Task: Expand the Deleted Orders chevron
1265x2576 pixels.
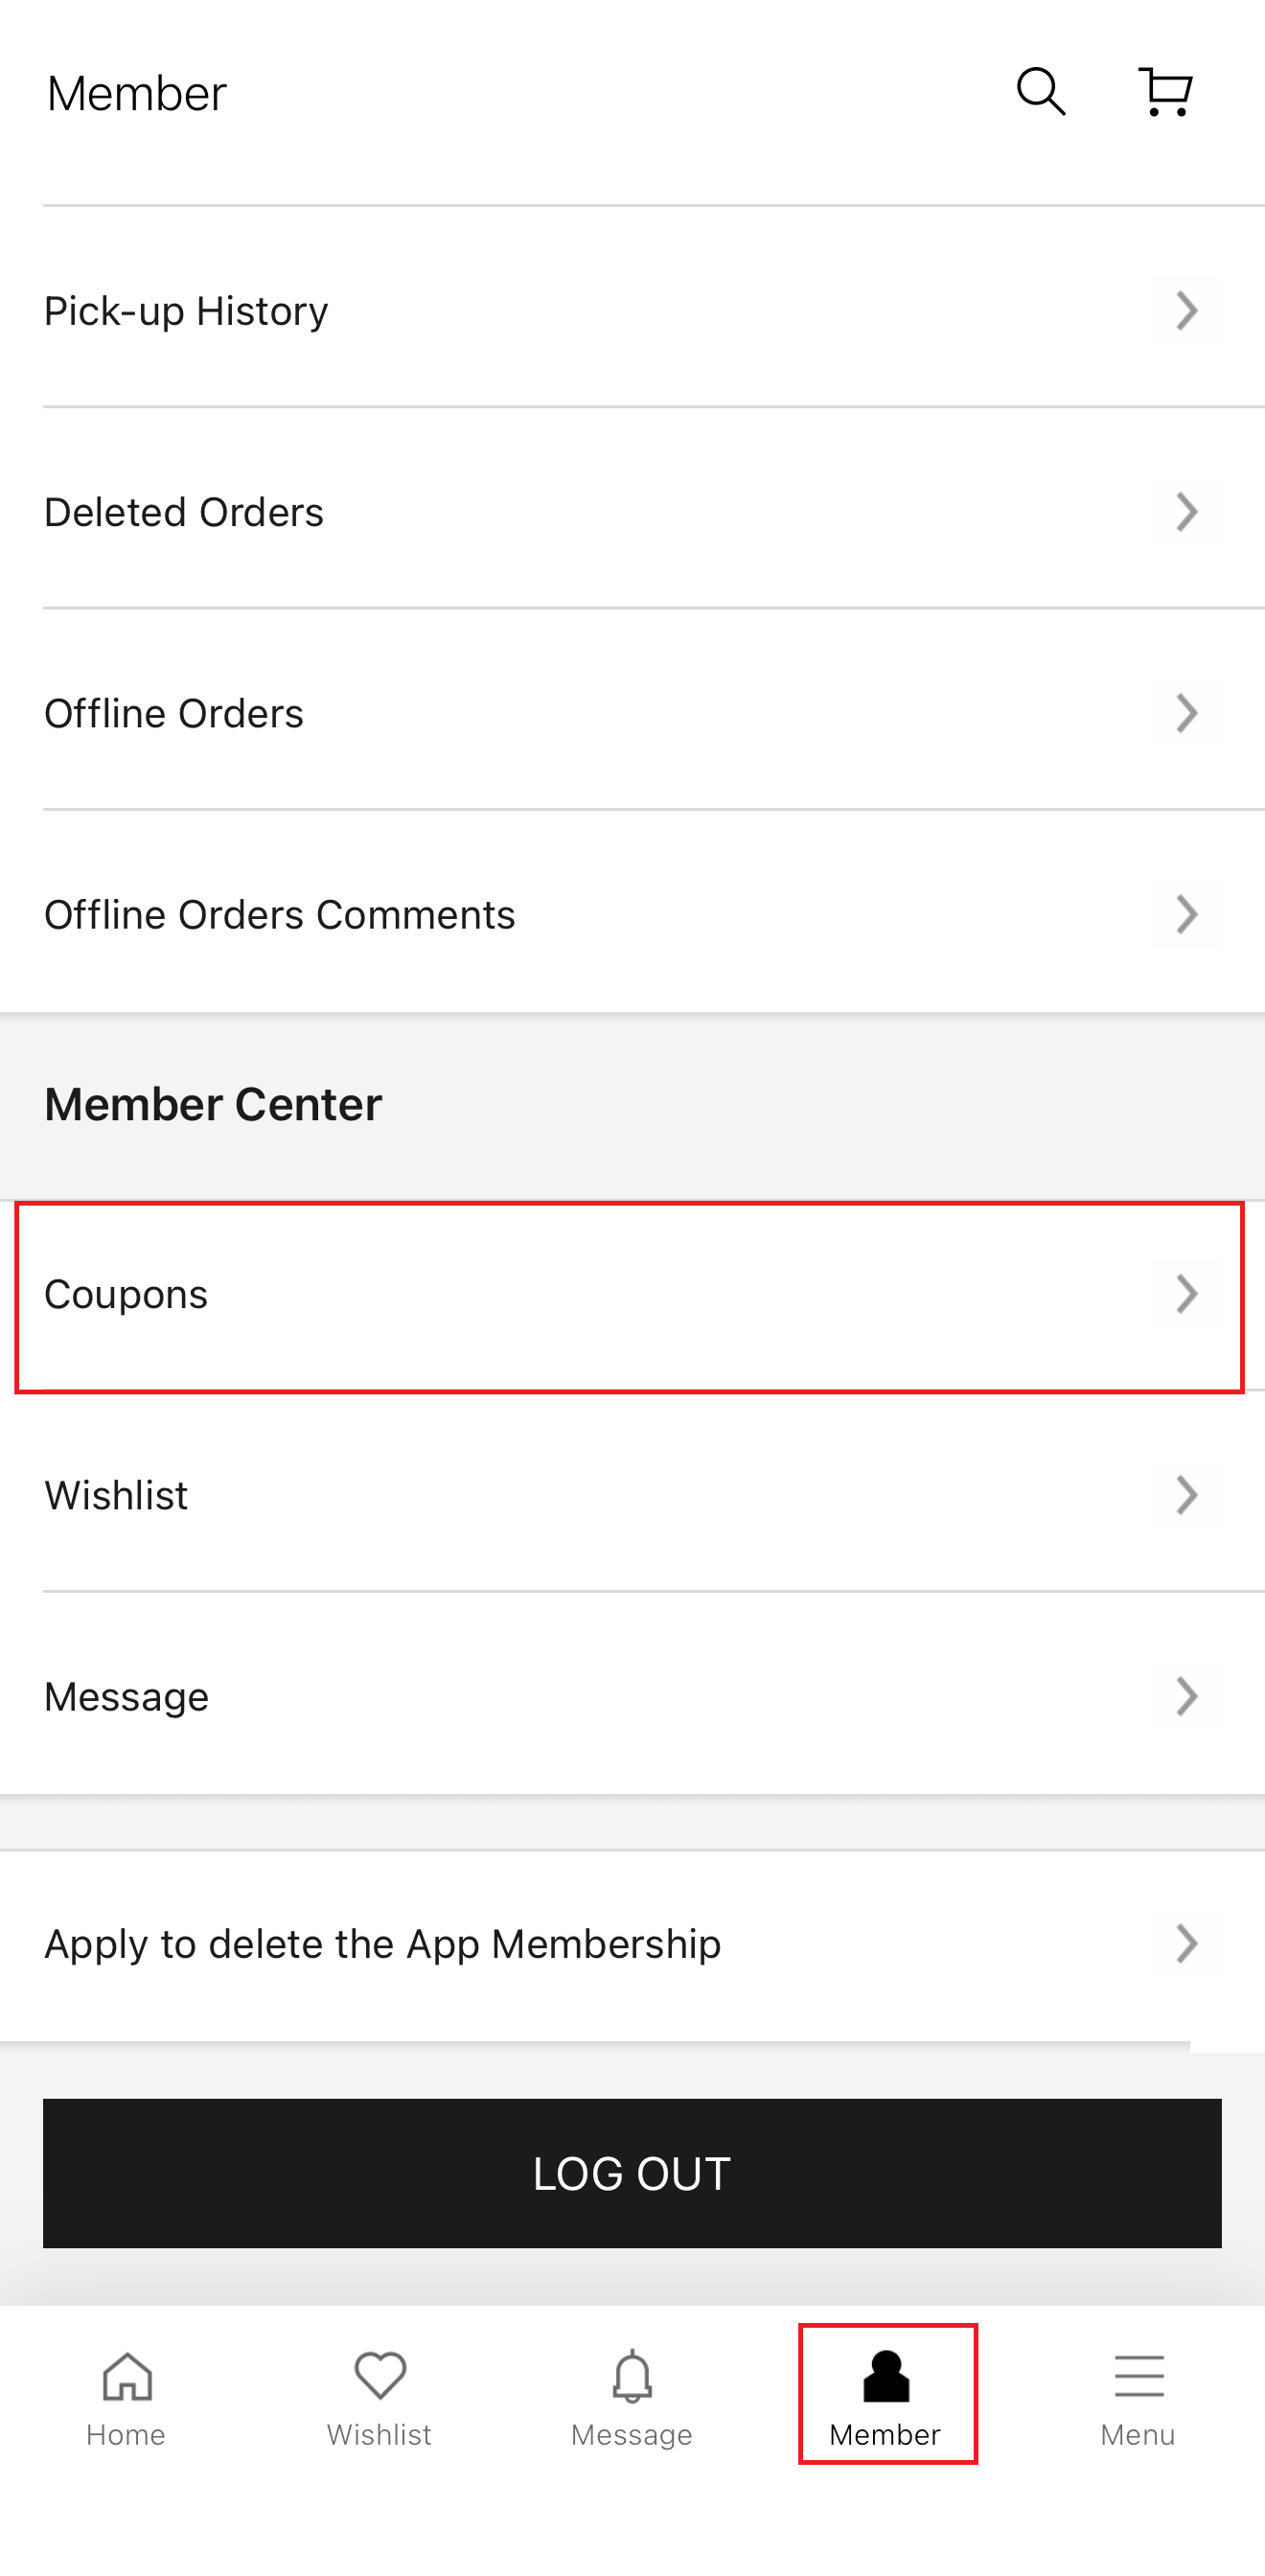Action: (x=1186, y=512)
